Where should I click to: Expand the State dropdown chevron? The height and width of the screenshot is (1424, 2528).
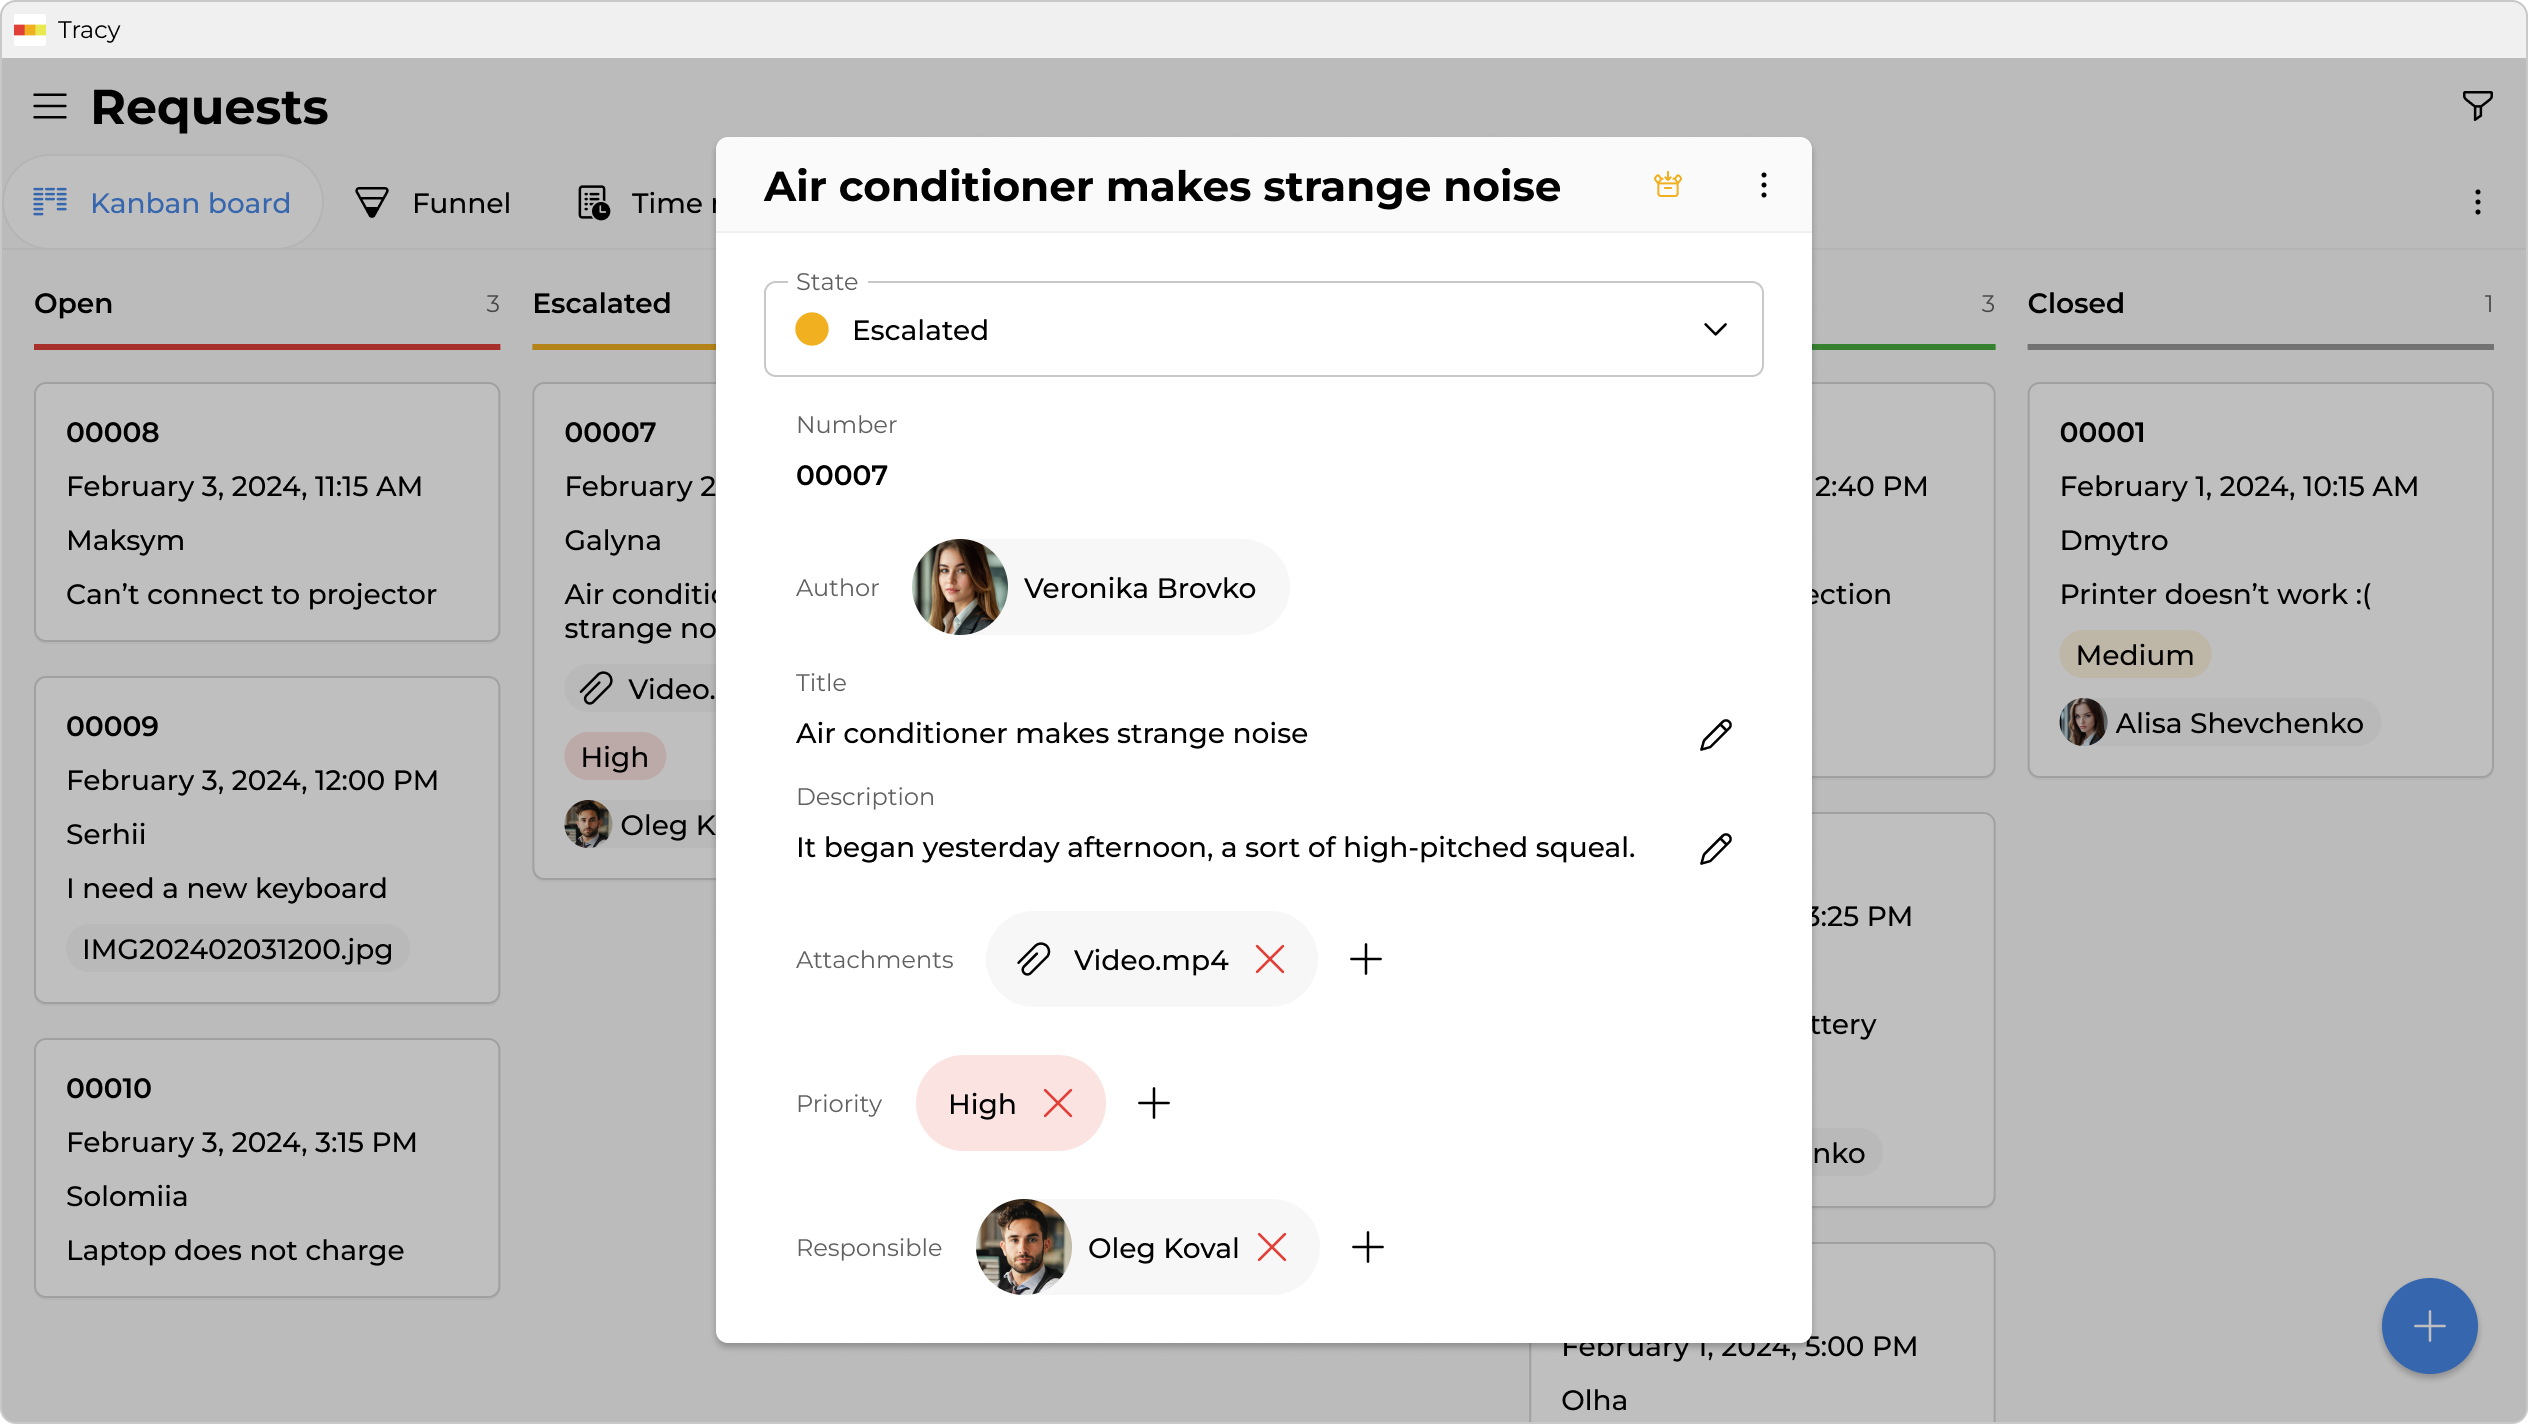[x=1715, y=330]
